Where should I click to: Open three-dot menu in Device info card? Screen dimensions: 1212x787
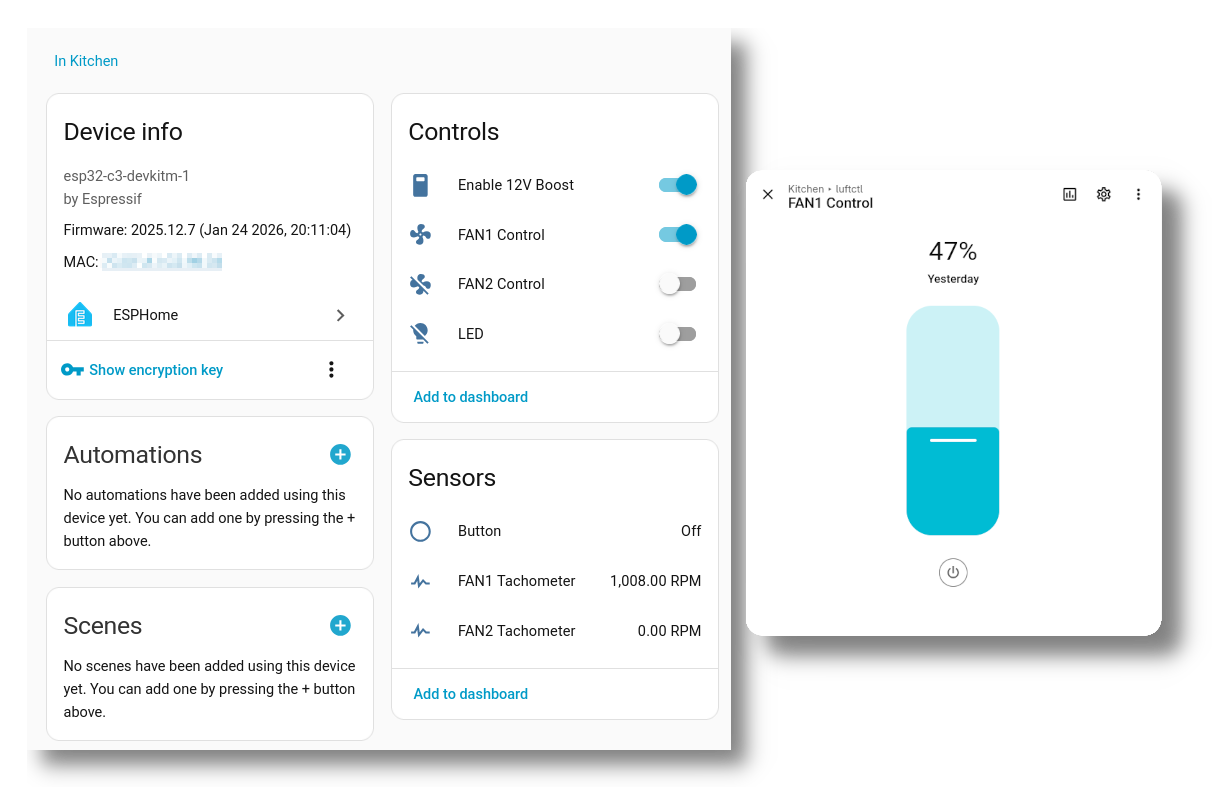331,370
